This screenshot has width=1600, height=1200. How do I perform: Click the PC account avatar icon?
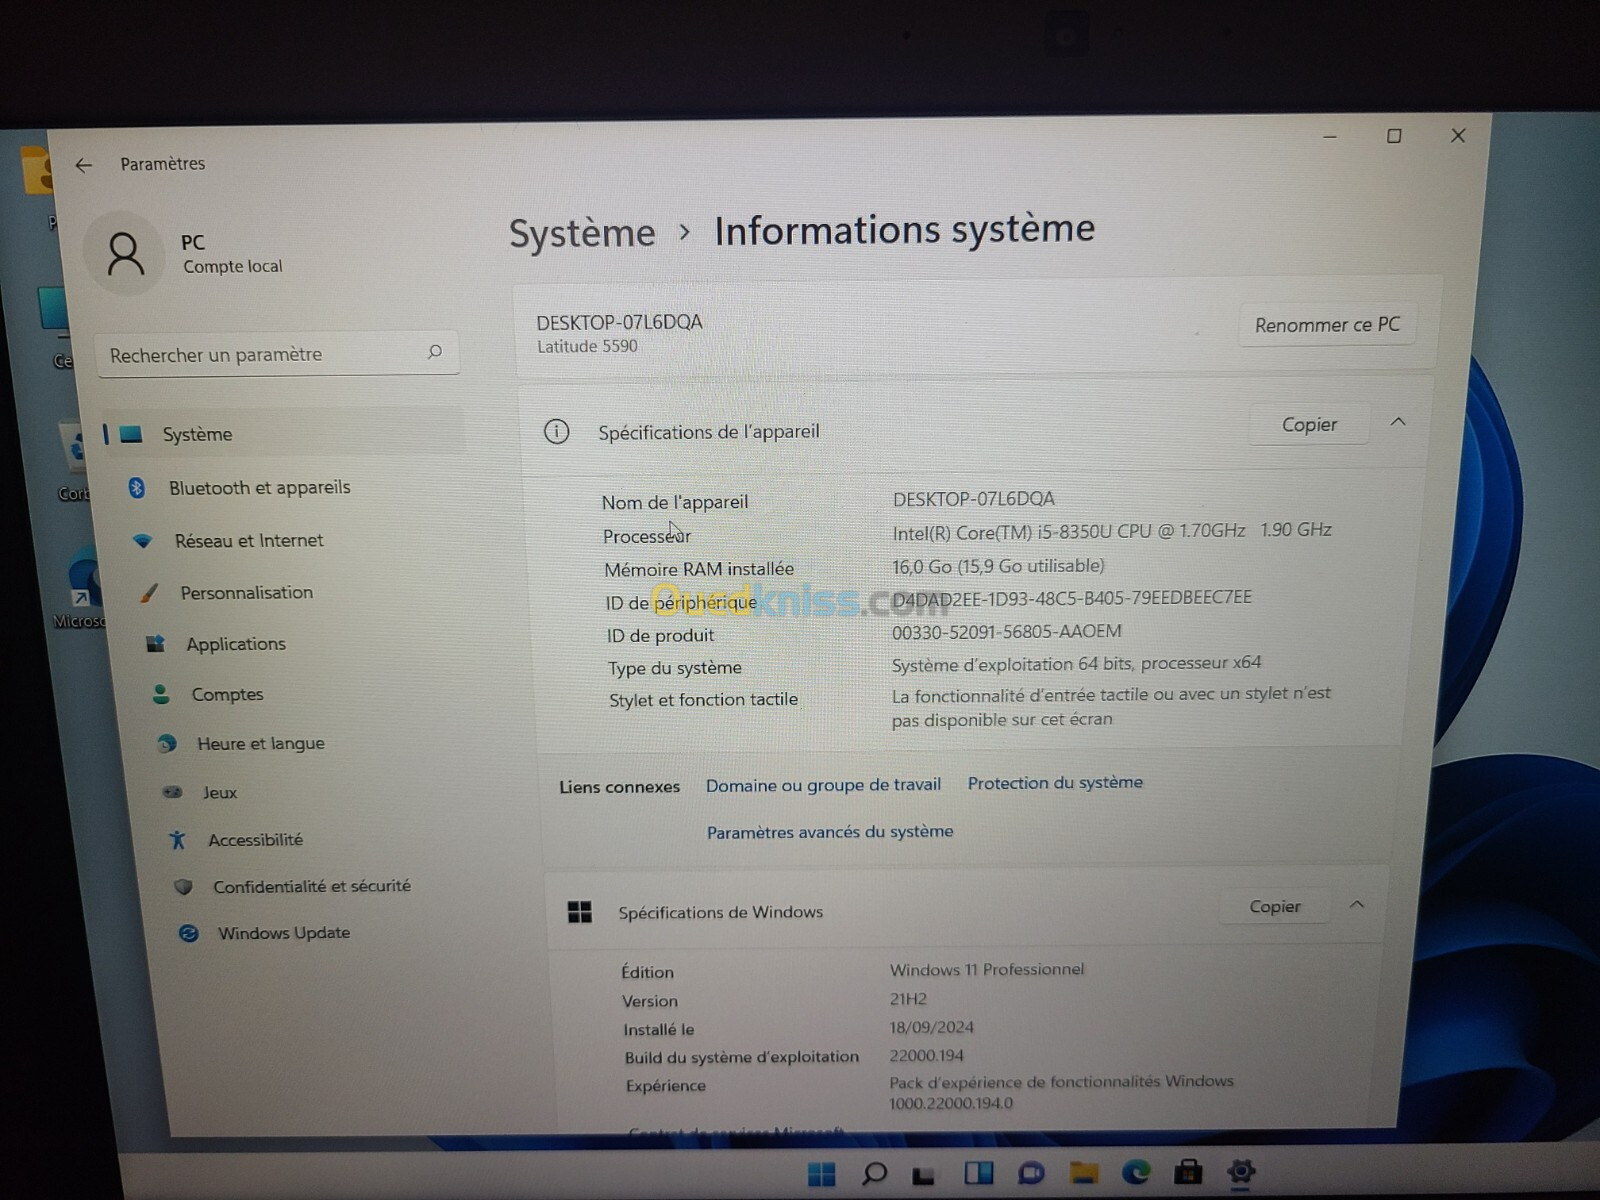(125, 254)
